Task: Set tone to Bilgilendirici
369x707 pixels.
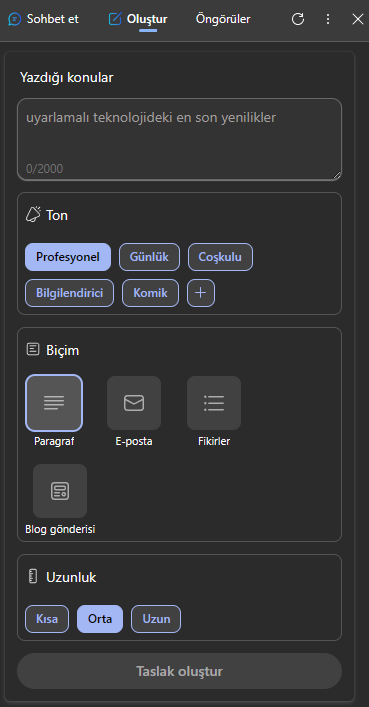Action: (69, 293)
